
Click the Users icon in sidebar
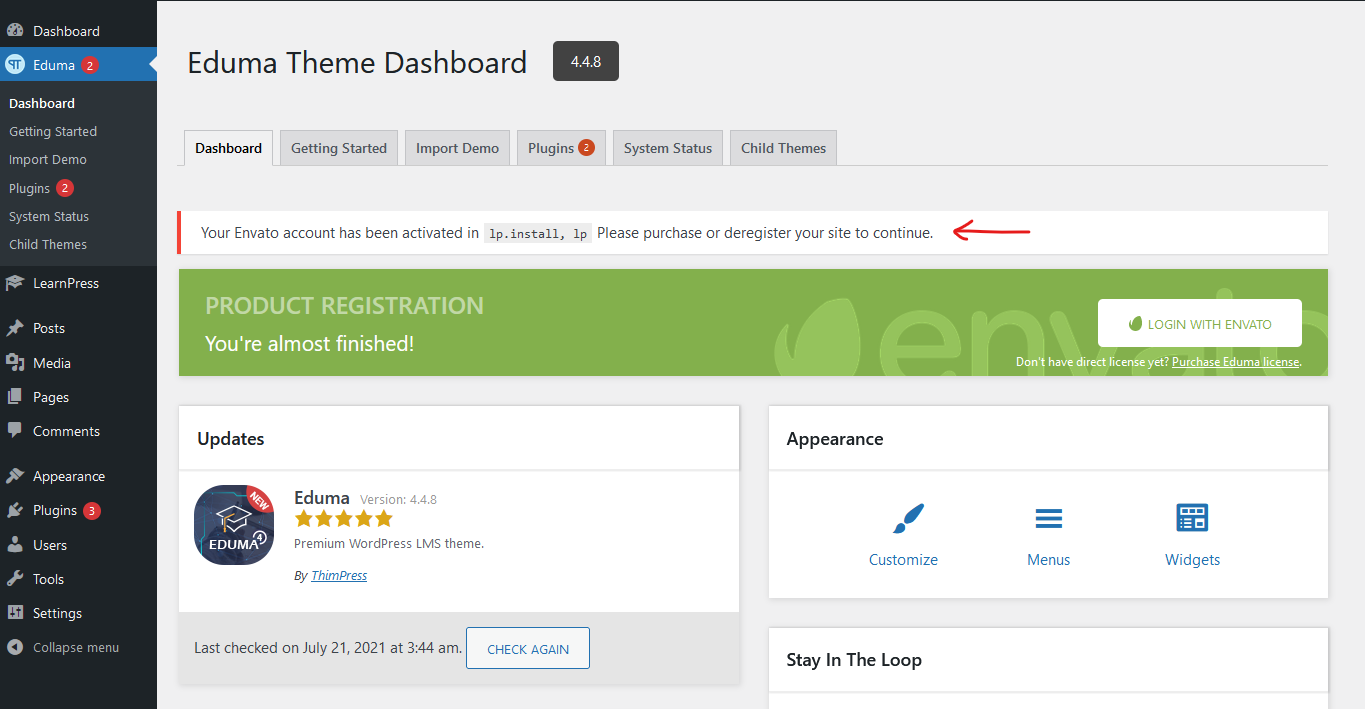tap(15, 545)
